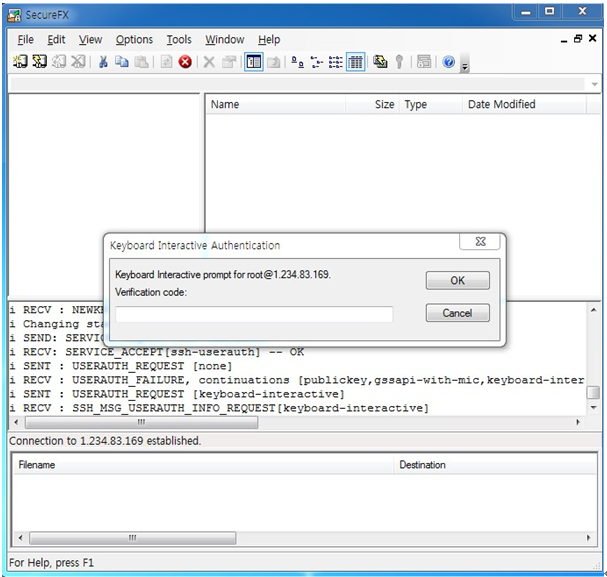Screen dimensions: 607x577
Task: Open the Tools menu
Action: (x=179, y=39)
